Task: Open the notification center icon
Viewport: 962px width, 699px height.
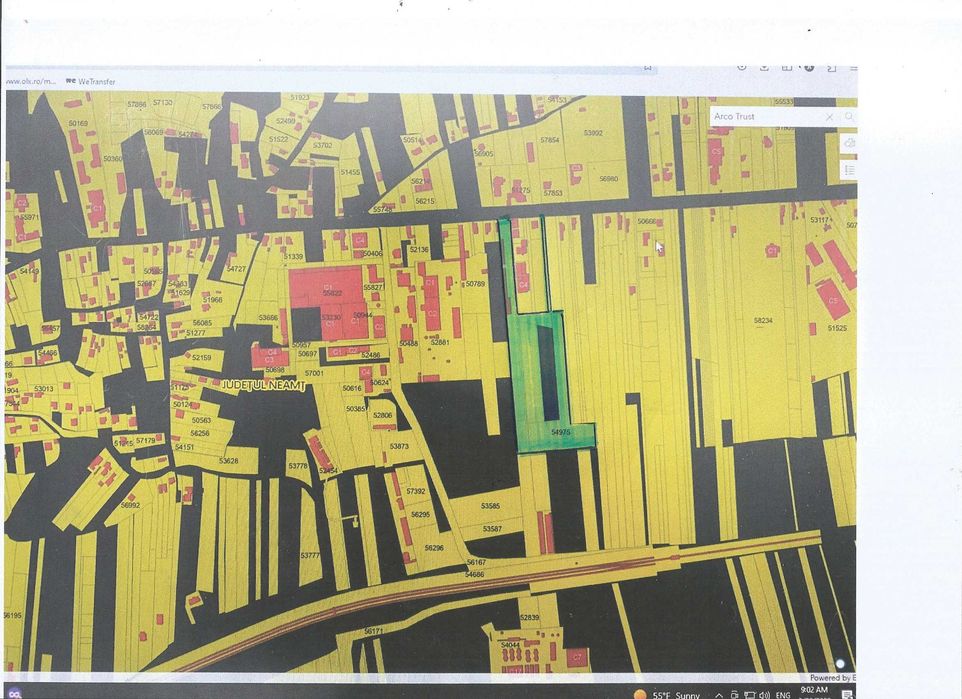Action: coord(847,695)
